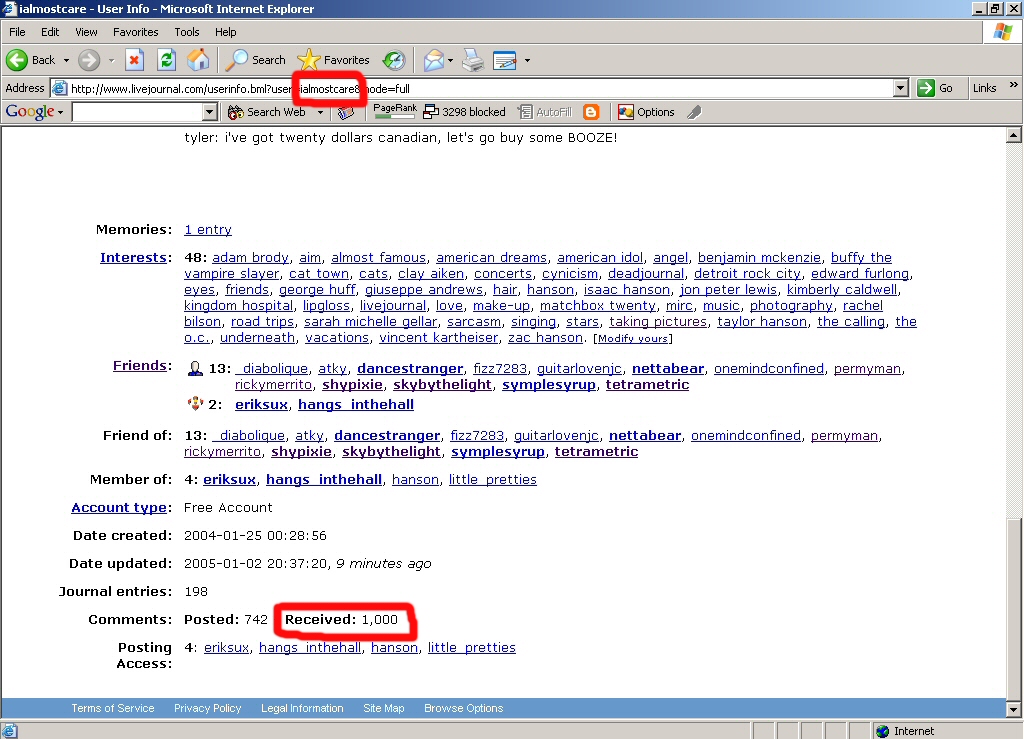Click the page icon in address bar
The width and height of the screenshot is (1024, 739).
click(x=59, y=88)
